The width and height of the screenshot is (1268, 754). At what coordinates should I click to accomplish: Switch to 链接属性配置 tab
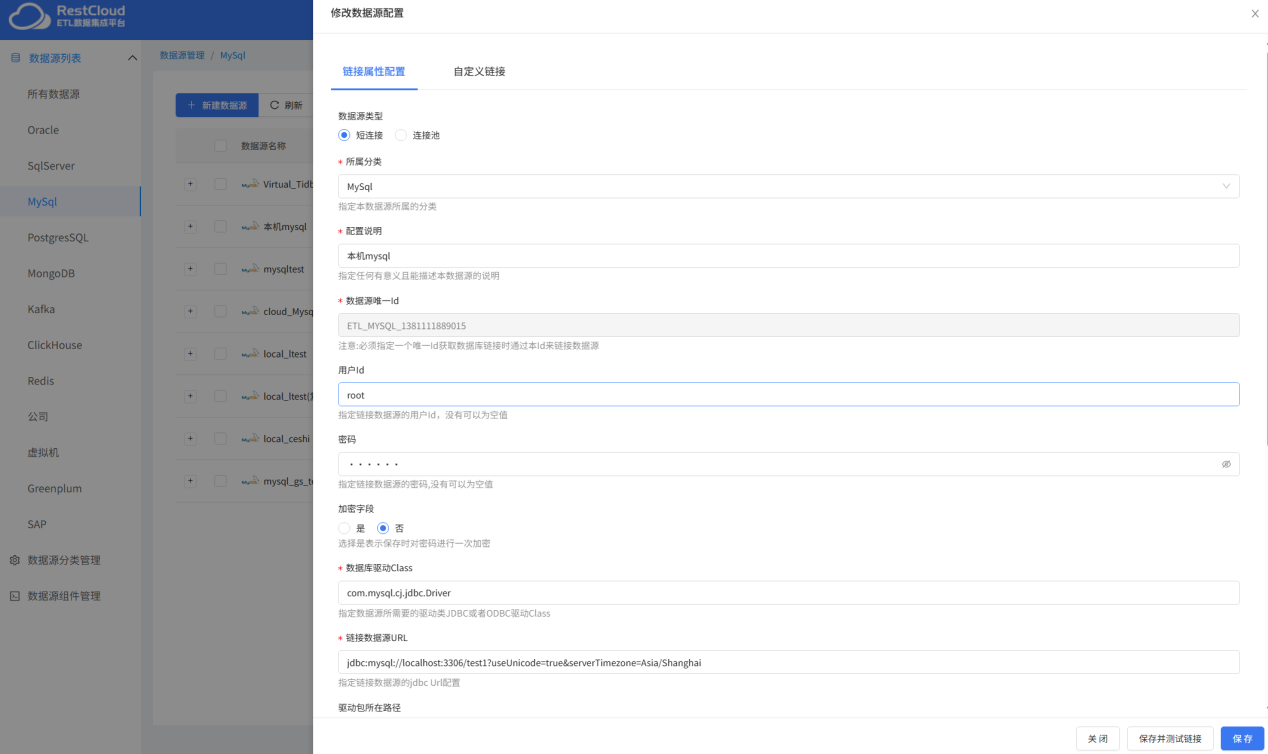tap(374, 72)
